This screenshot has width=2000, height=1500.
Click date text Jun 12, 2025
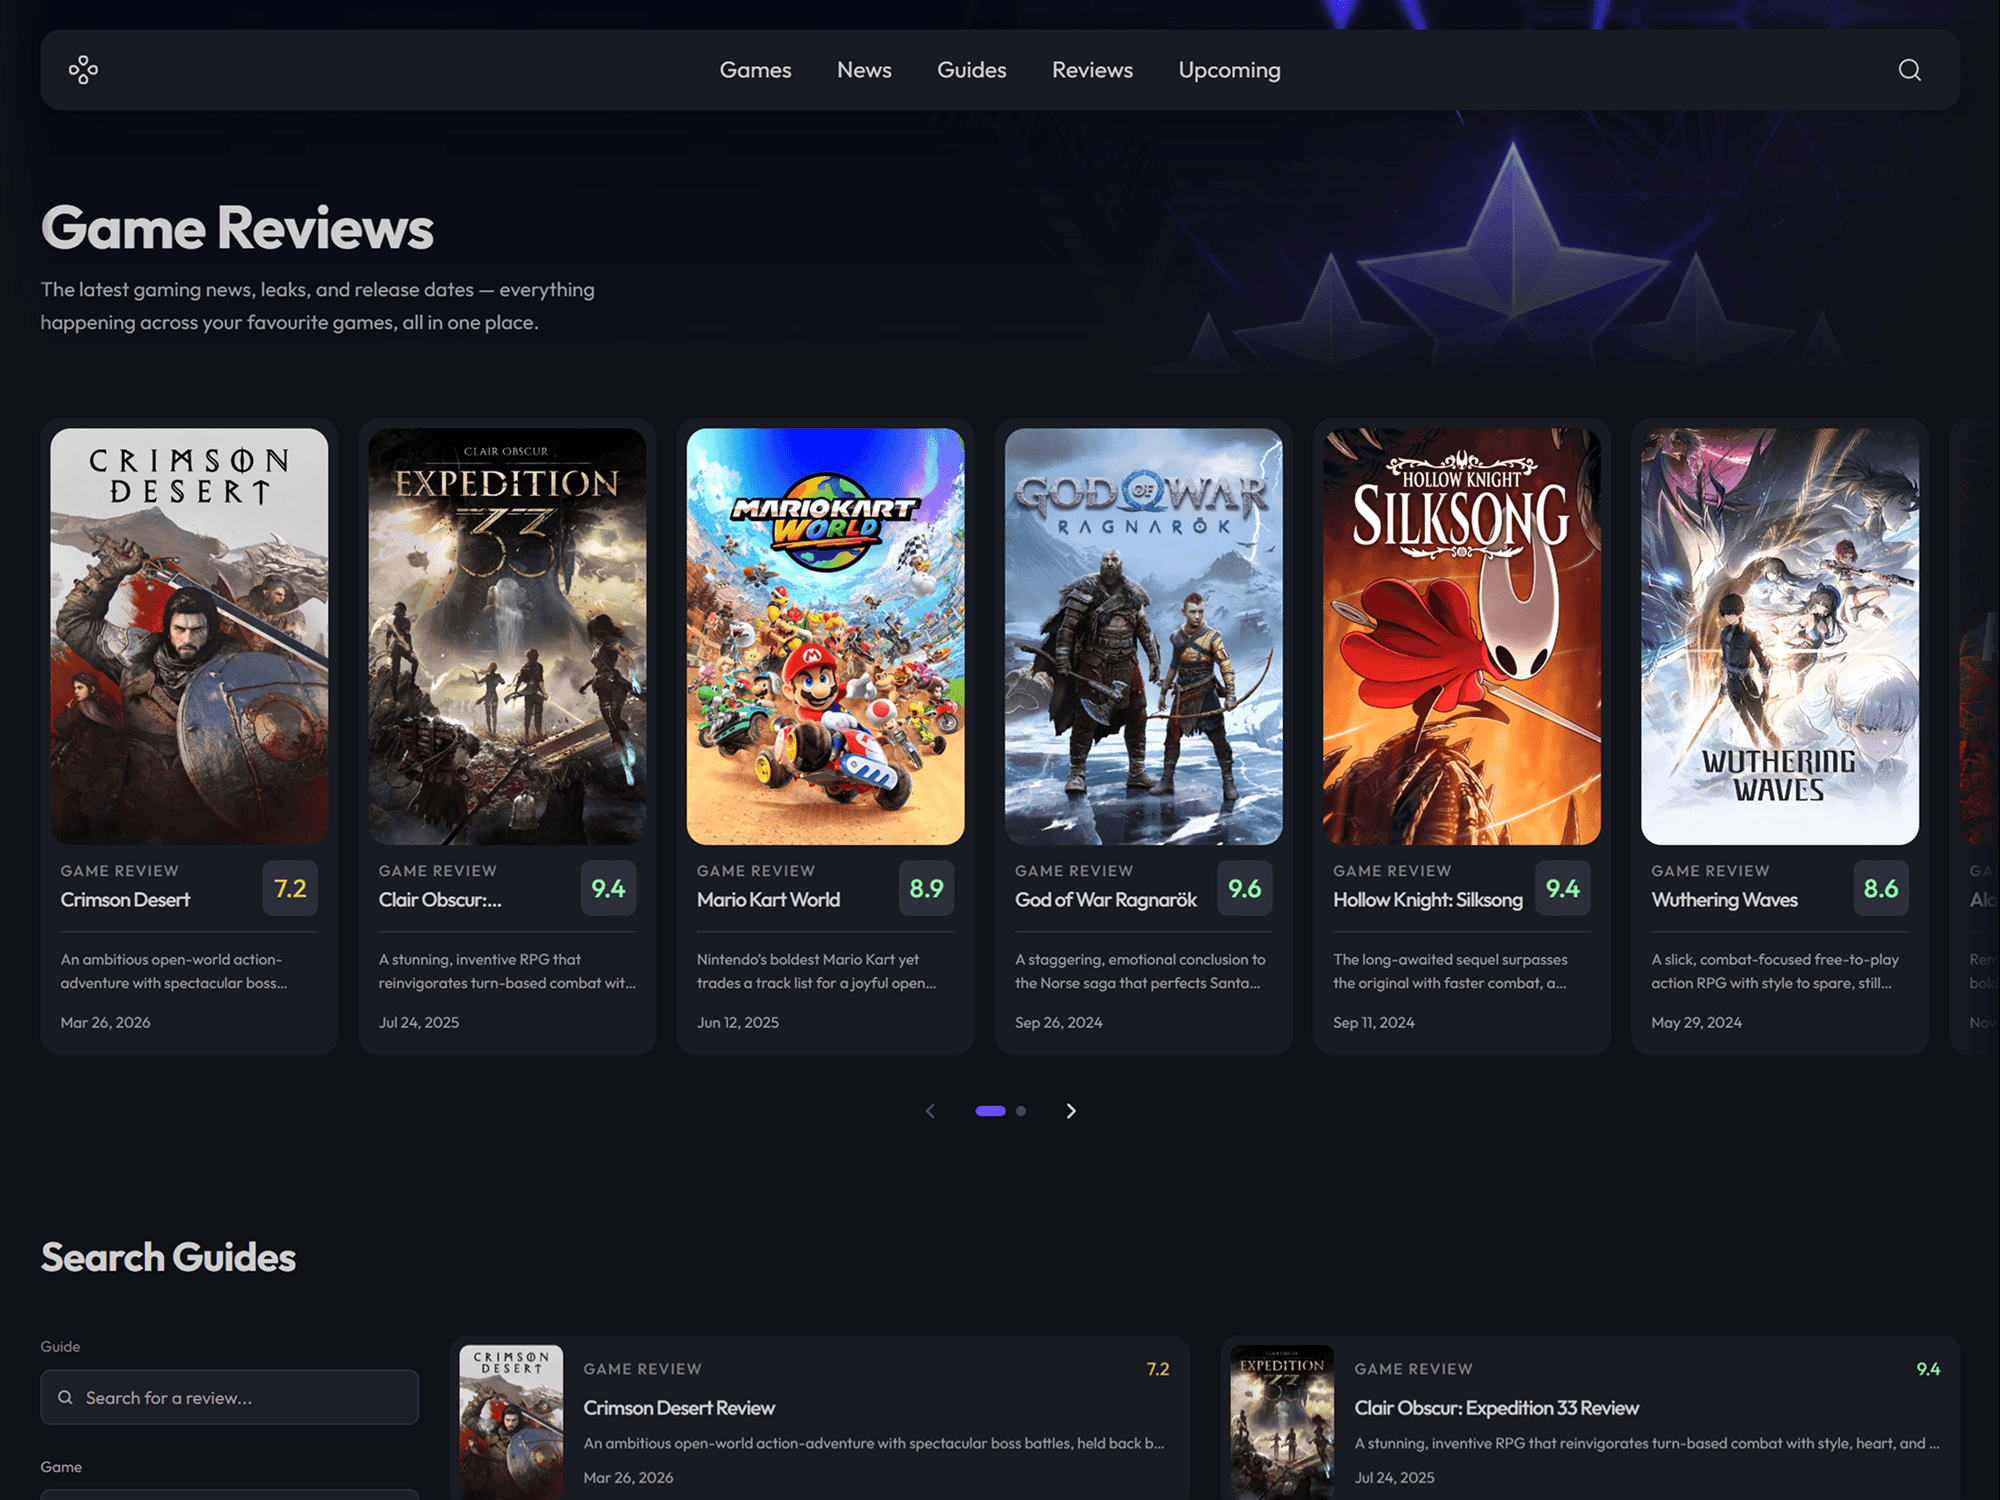[737, 1022]
